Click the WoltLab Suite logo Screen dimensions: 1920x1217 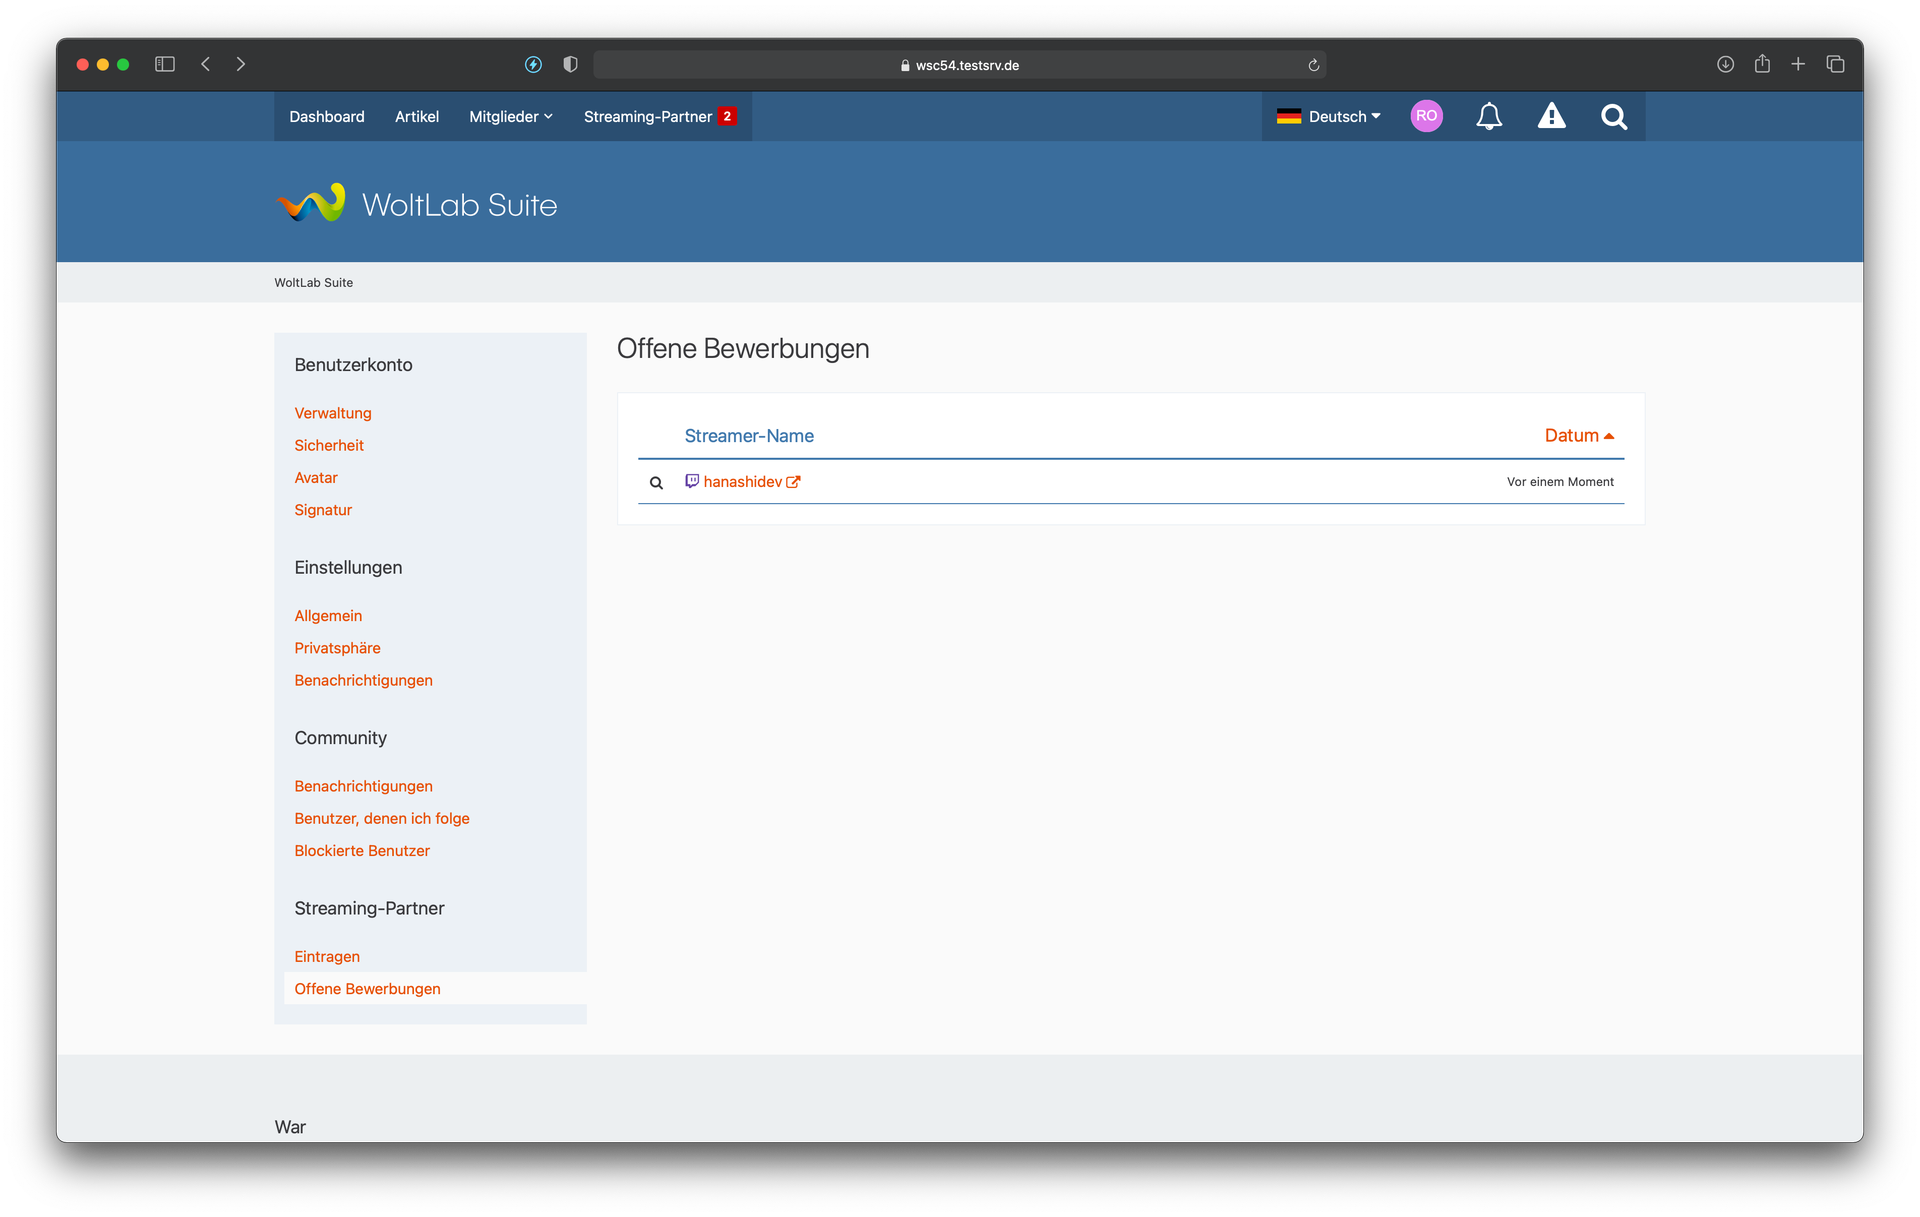[x=416, y=204]
